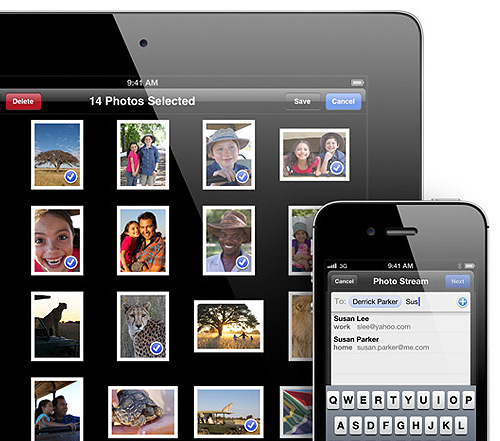Tap the L key on iPhone keyboard

pos(461,426)
